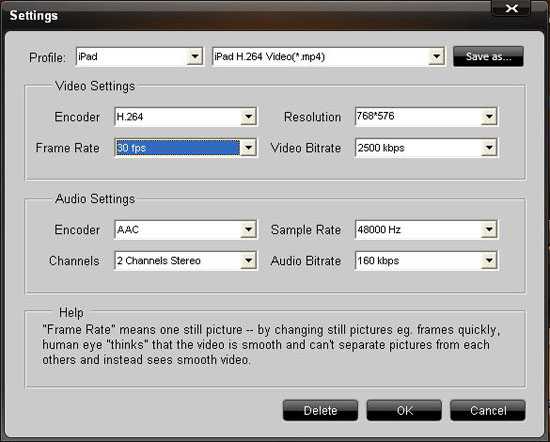Expand the Resolution 768*576 dropdown arrow
Image resolution: width=550 pixels, height=442 pixels.
(x=489, y=116)
